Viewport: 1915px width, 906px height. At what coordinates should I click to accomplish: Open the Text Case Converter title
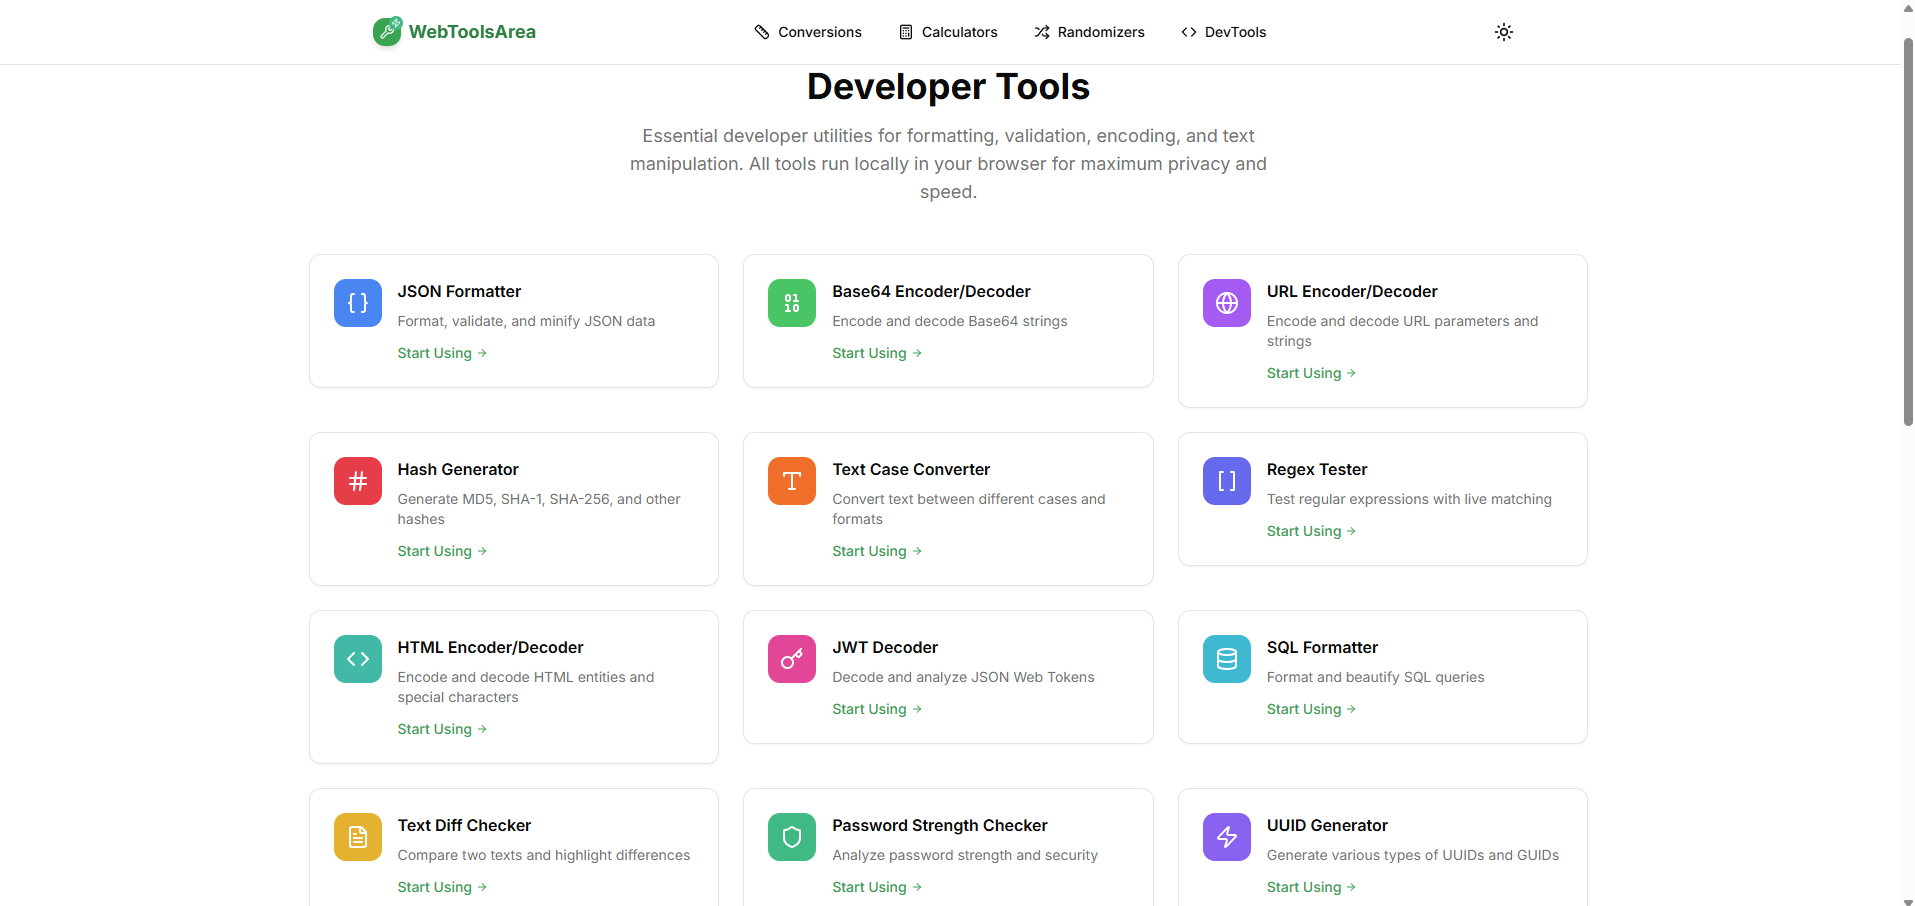911,469
